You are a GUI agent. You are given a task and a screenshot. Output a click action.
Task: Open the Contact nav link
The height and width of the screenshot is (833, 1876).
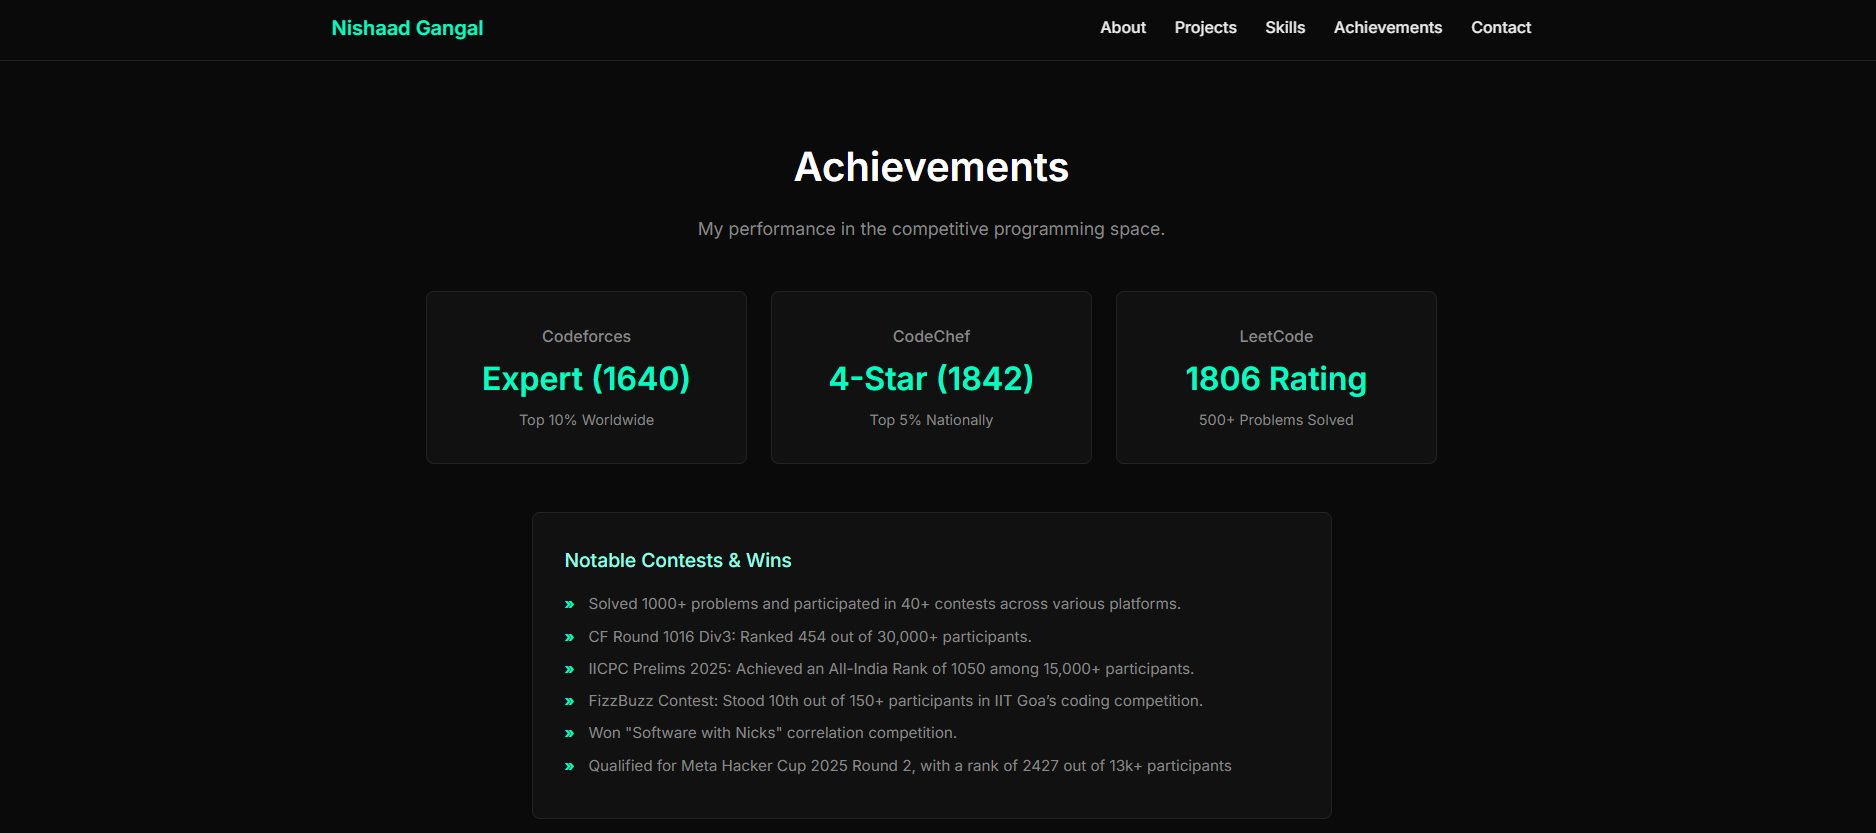pos(1501,28)
